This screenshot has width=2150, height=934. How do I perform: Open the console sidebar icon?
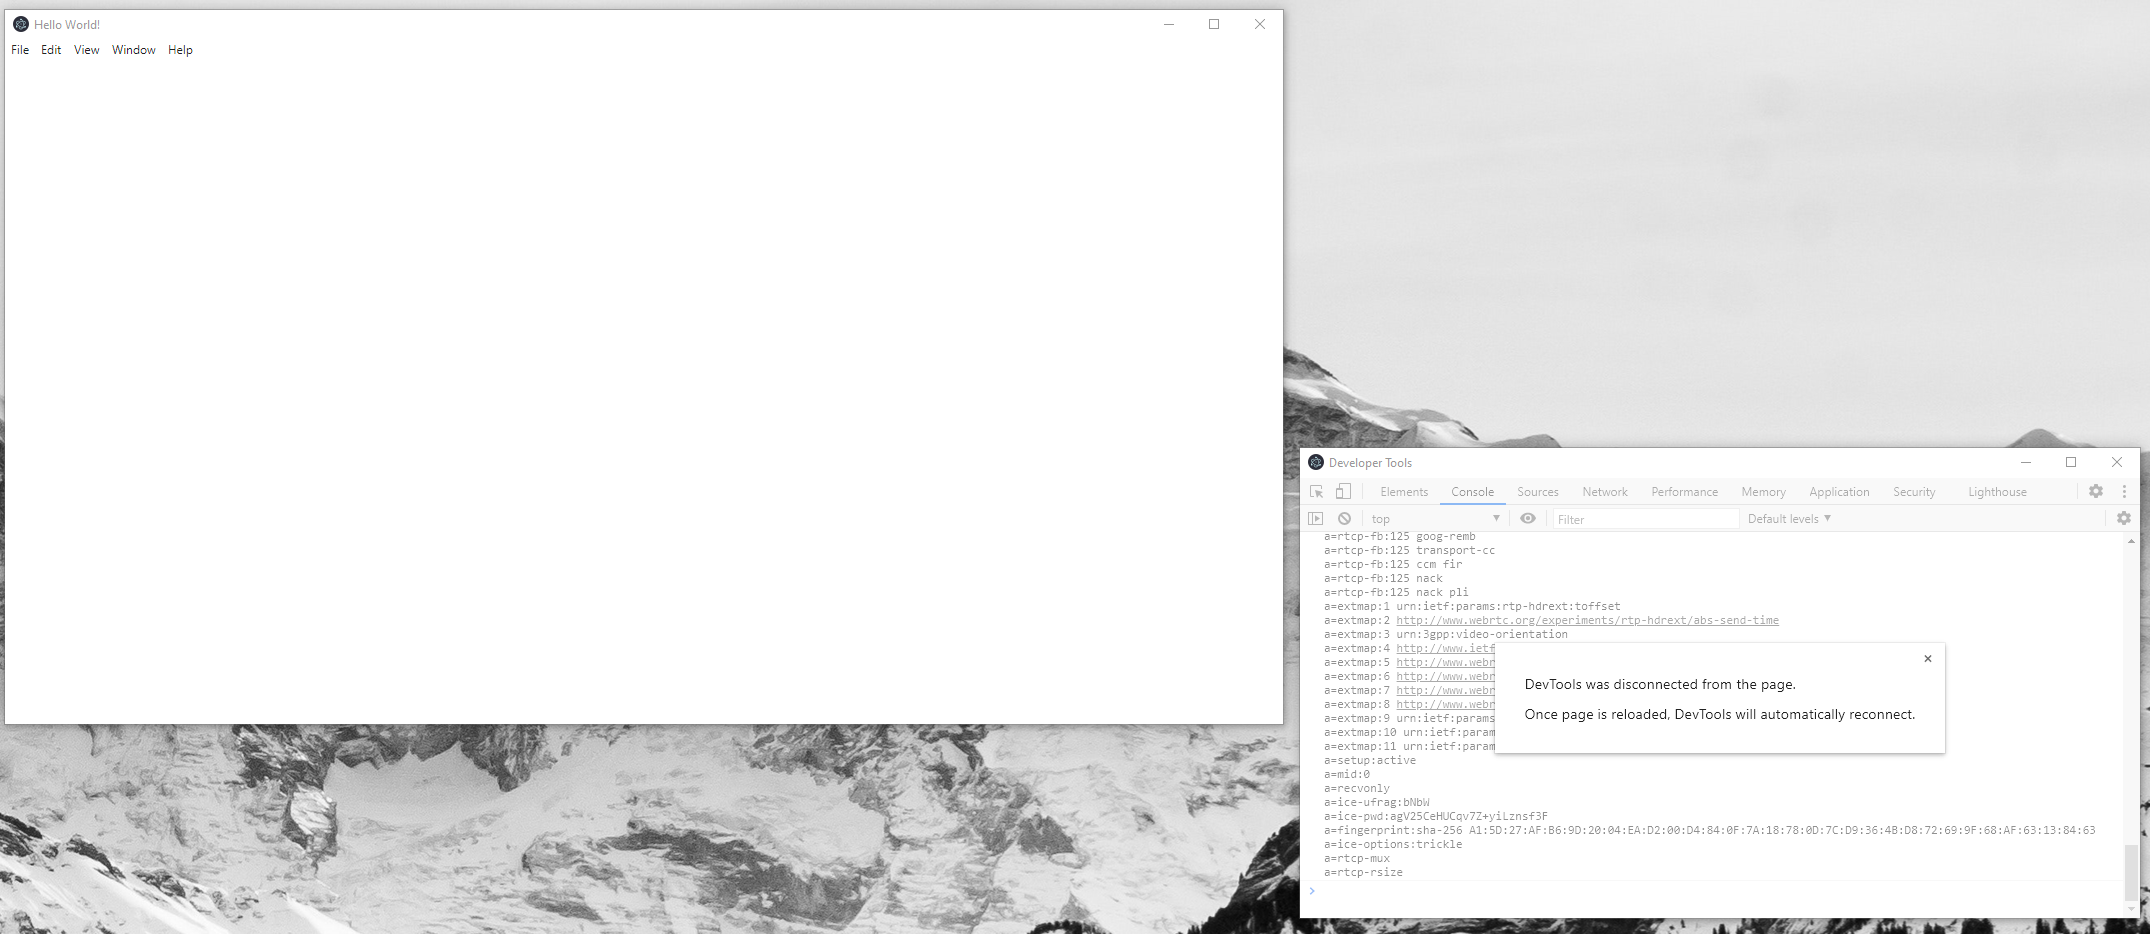point(1315,518)
